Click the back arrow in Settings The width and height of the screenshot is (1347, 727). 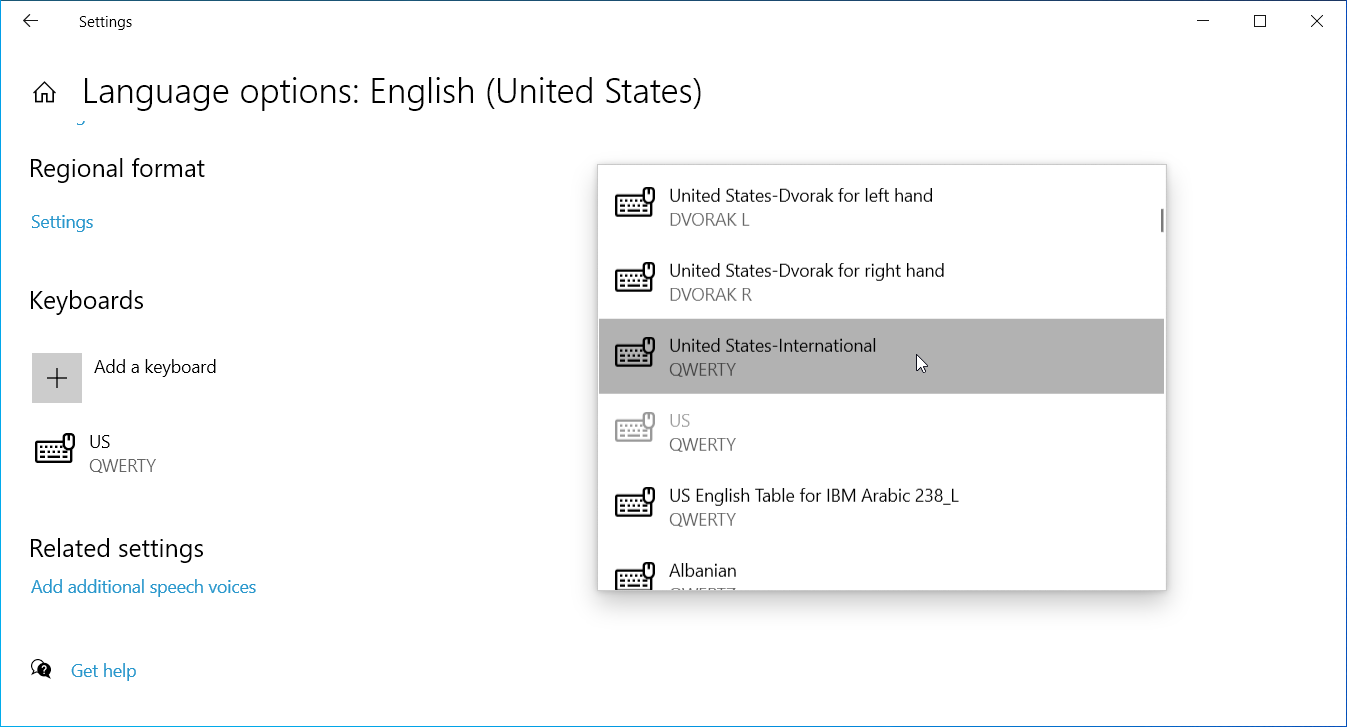(31, 21)
